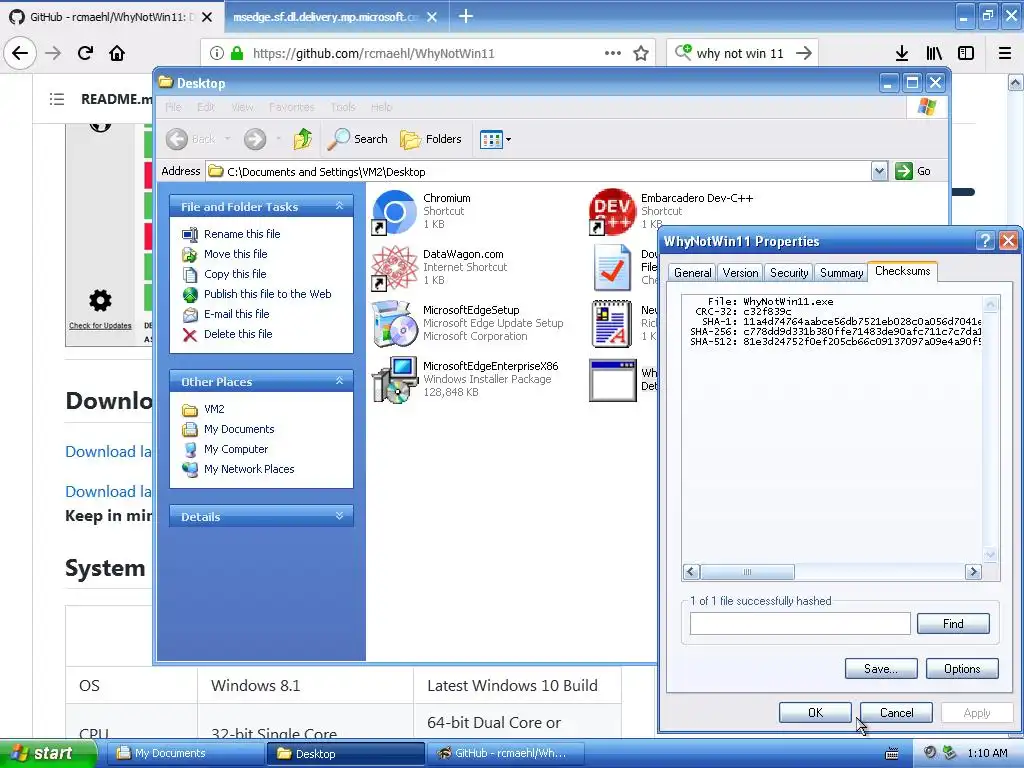
Task: Click the green Go button in address bar
Action: point(913,171)
